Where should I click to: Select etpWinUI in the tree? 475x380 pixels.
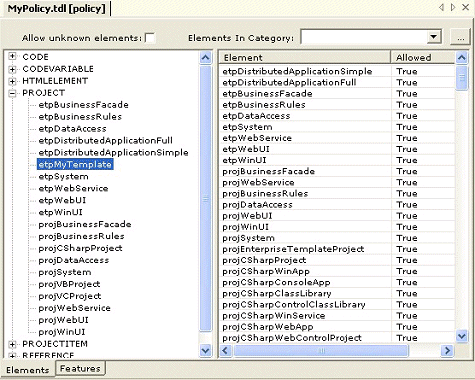(60, 212)
